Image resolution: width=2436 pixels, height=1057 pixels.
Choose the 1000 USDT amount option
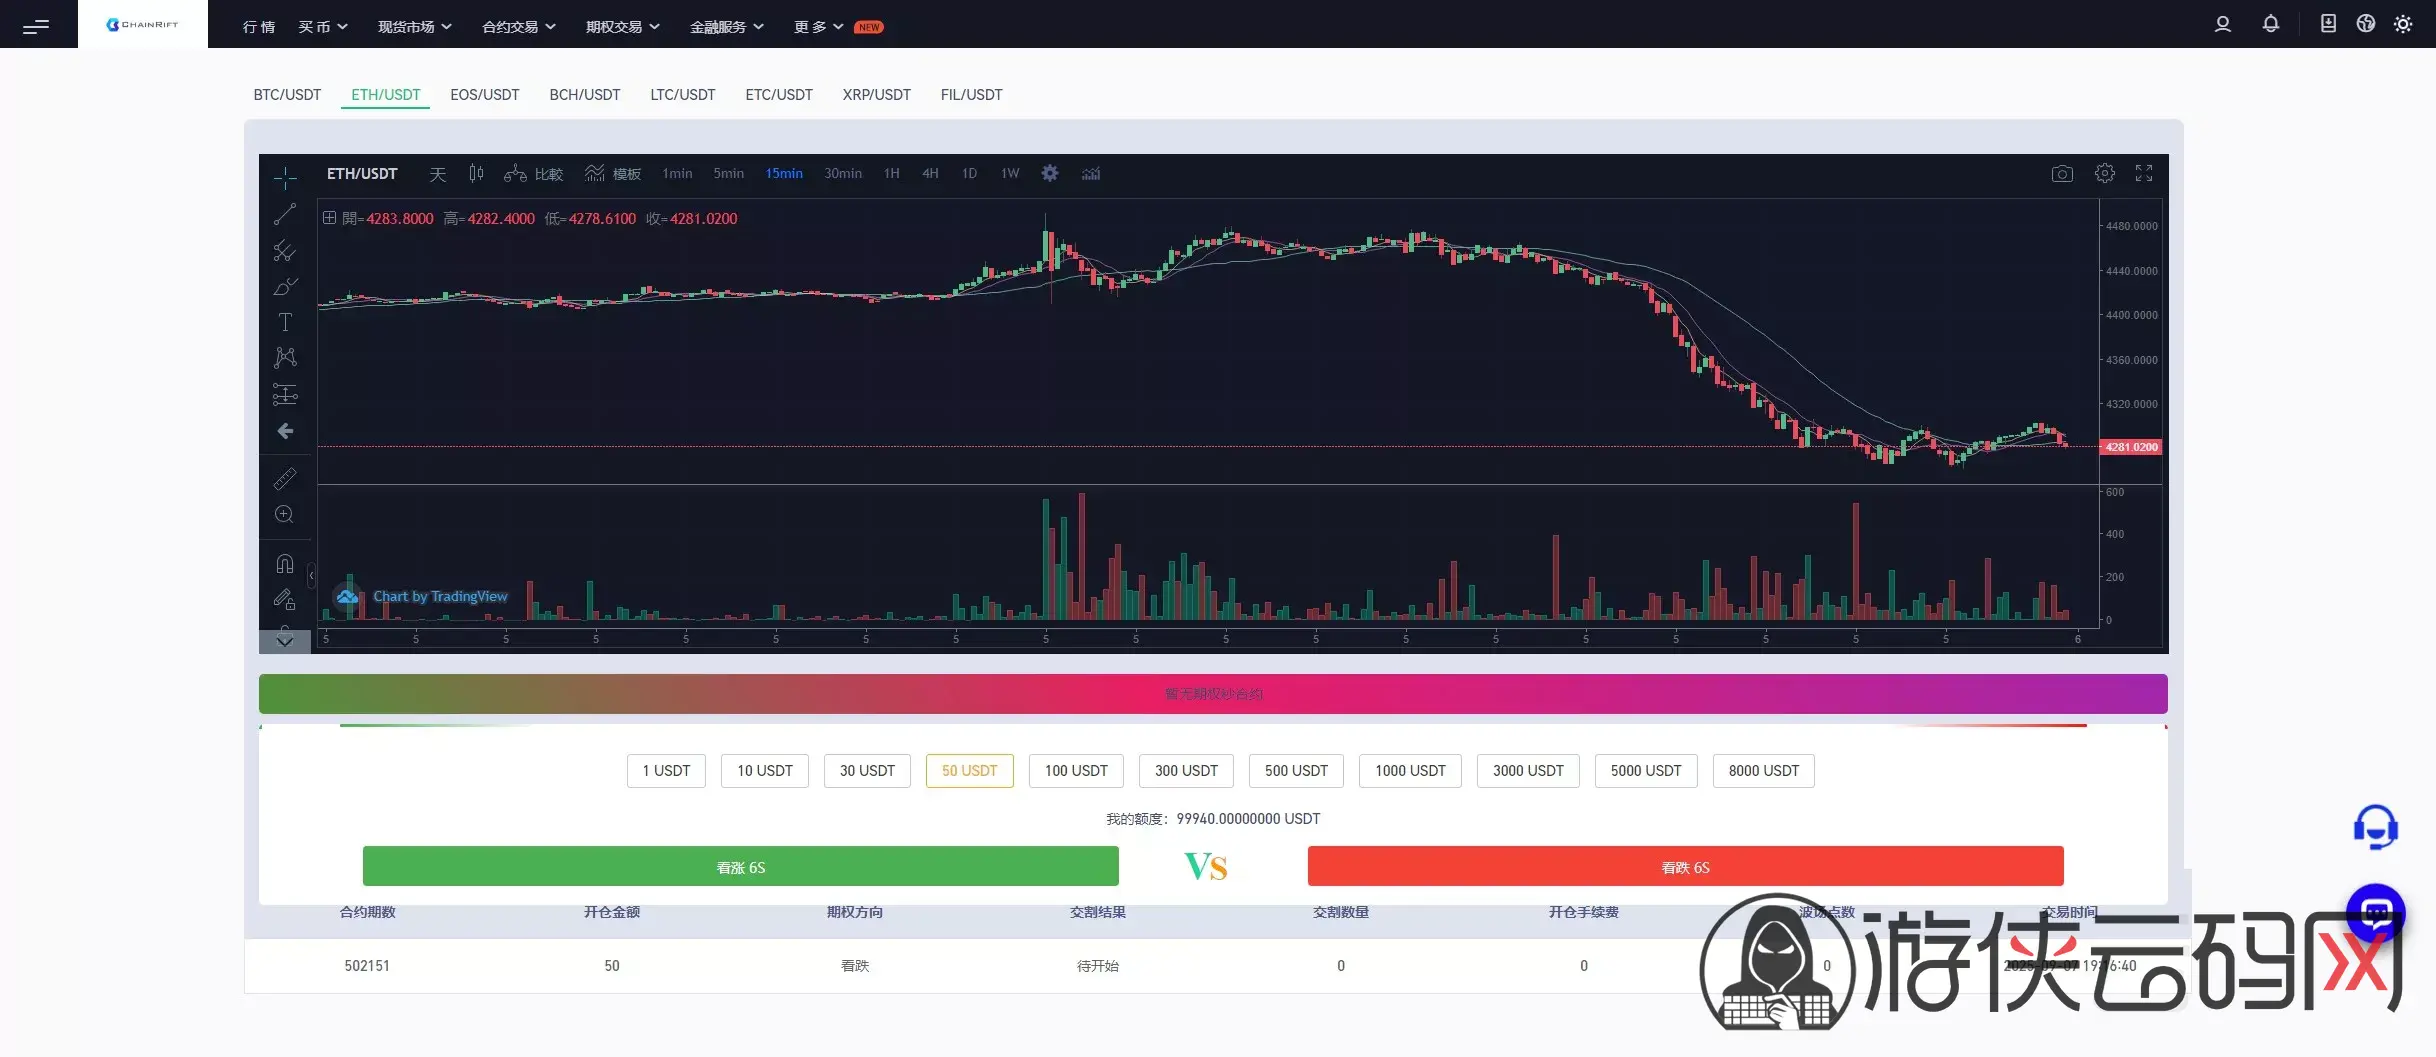click(x=1410, y=771)
